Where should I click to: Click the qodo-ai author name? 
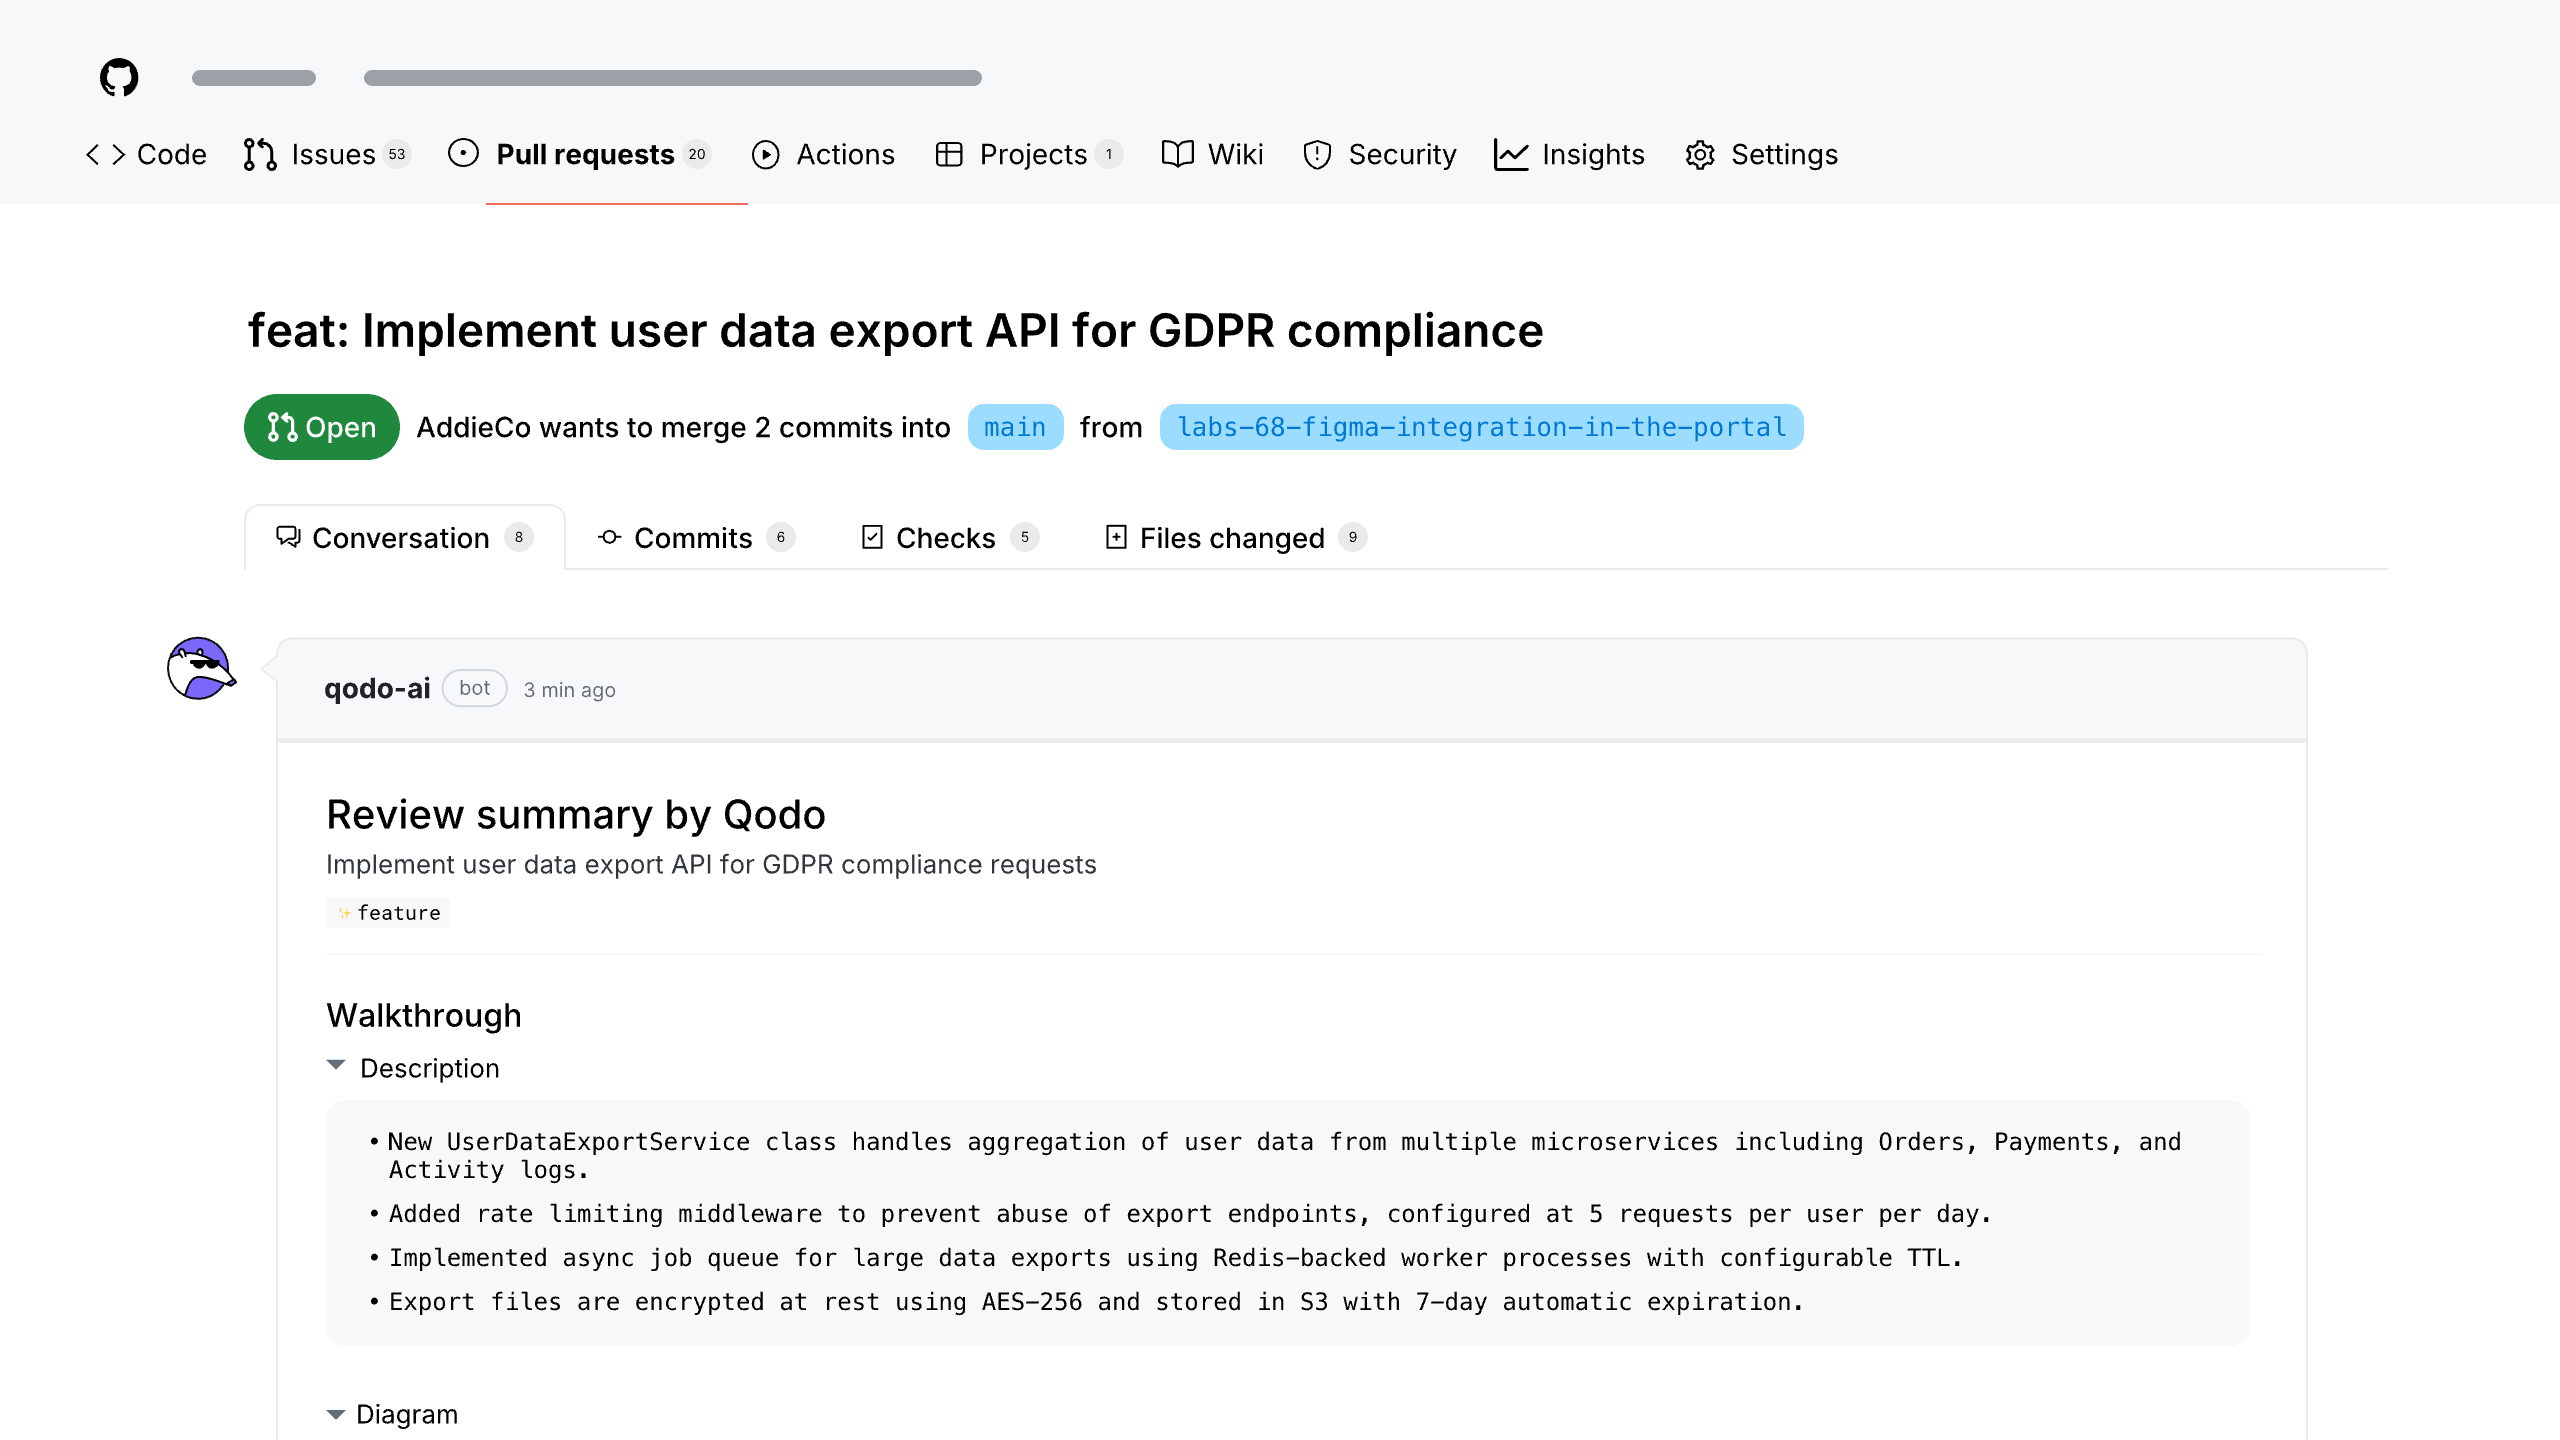point(377,688)
